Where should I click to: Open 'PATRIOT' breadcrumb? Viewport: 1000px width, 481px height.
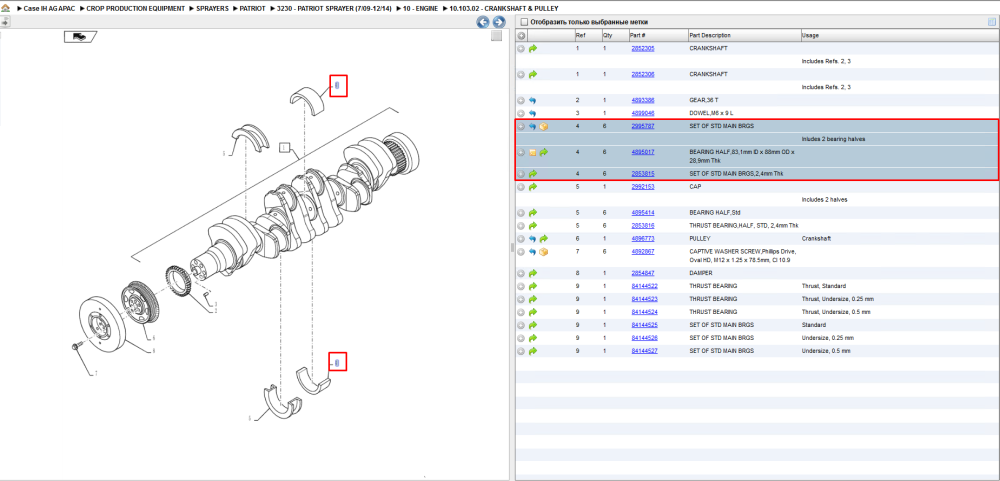click(252, 9)
